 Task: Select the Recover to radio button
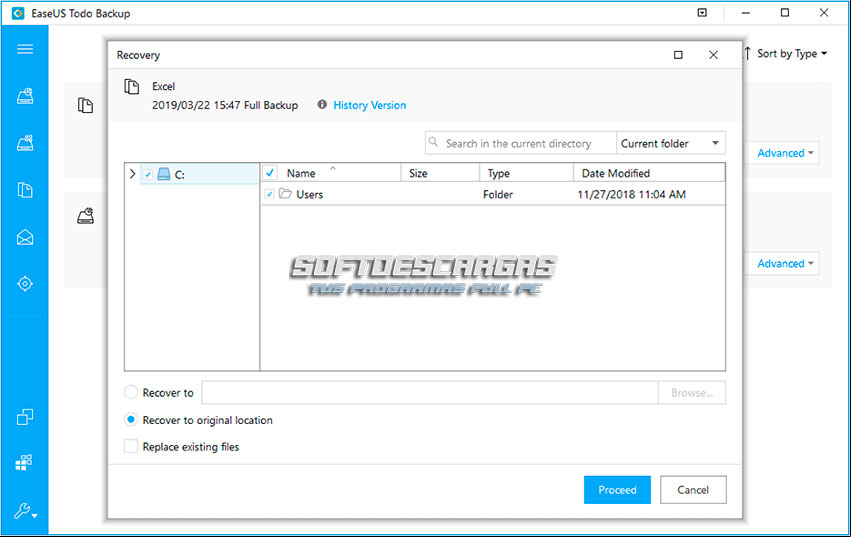click(x=131, y=392)
